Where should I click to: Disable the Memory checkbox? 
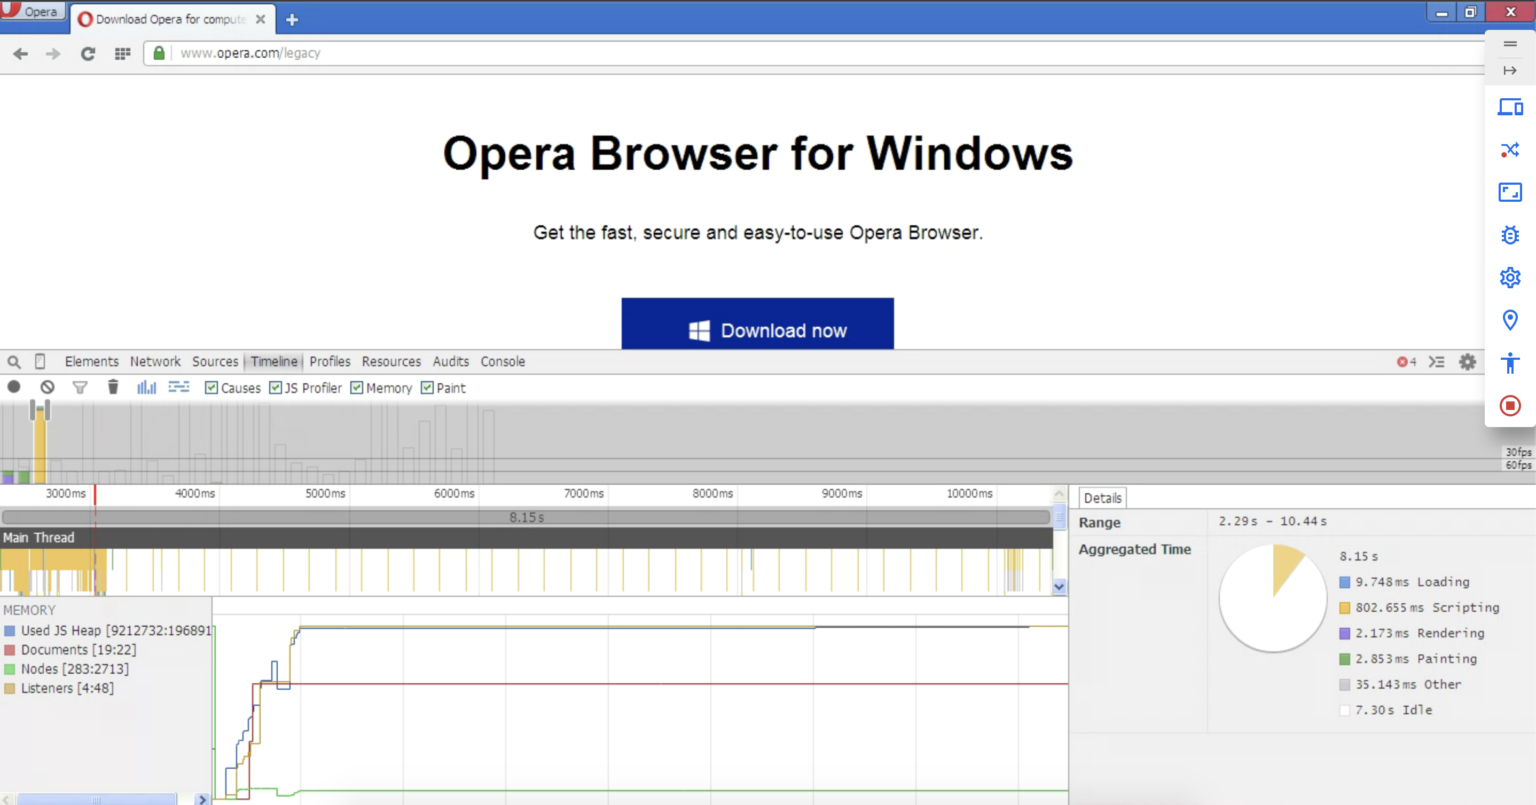click(357, 388)
